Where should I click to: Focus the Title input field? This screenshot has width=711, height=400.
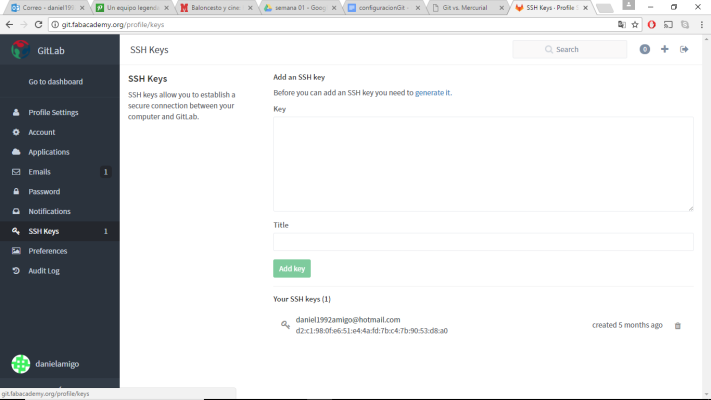click(483, 242)
